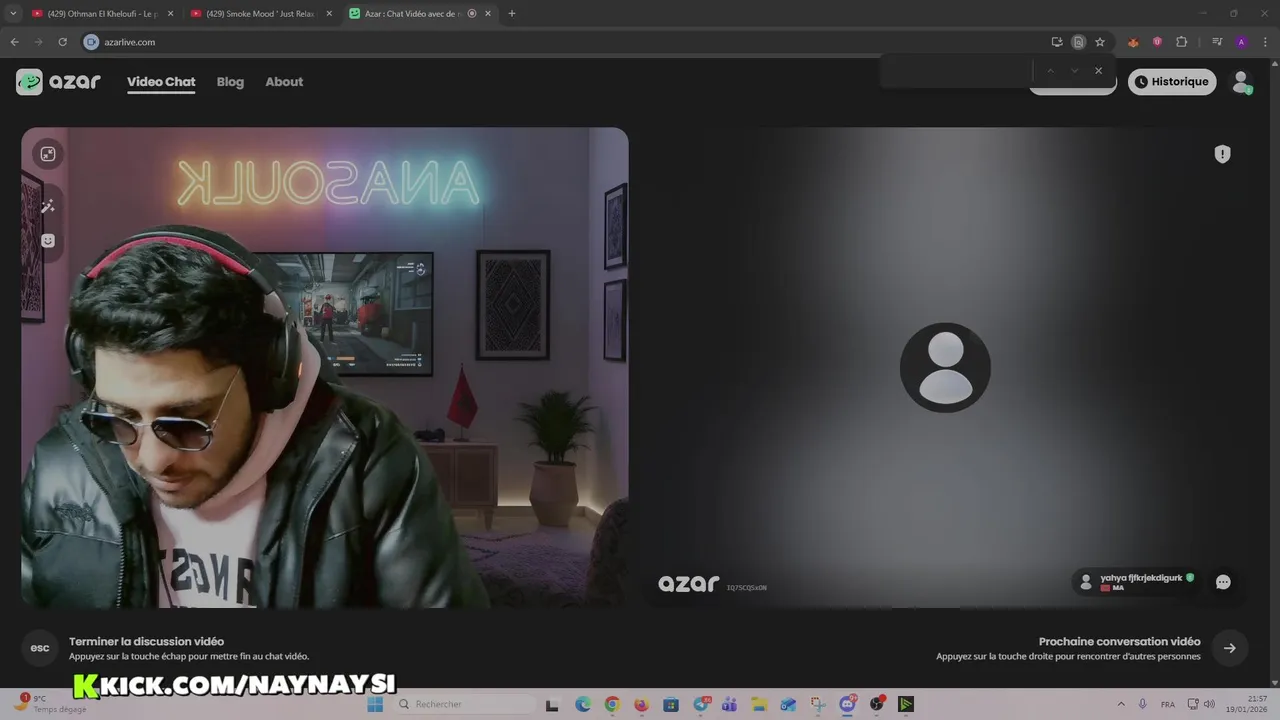The height and width of the screenshot is (720, 1280).
Task: View site information icon in address bar
Action: 91,42
